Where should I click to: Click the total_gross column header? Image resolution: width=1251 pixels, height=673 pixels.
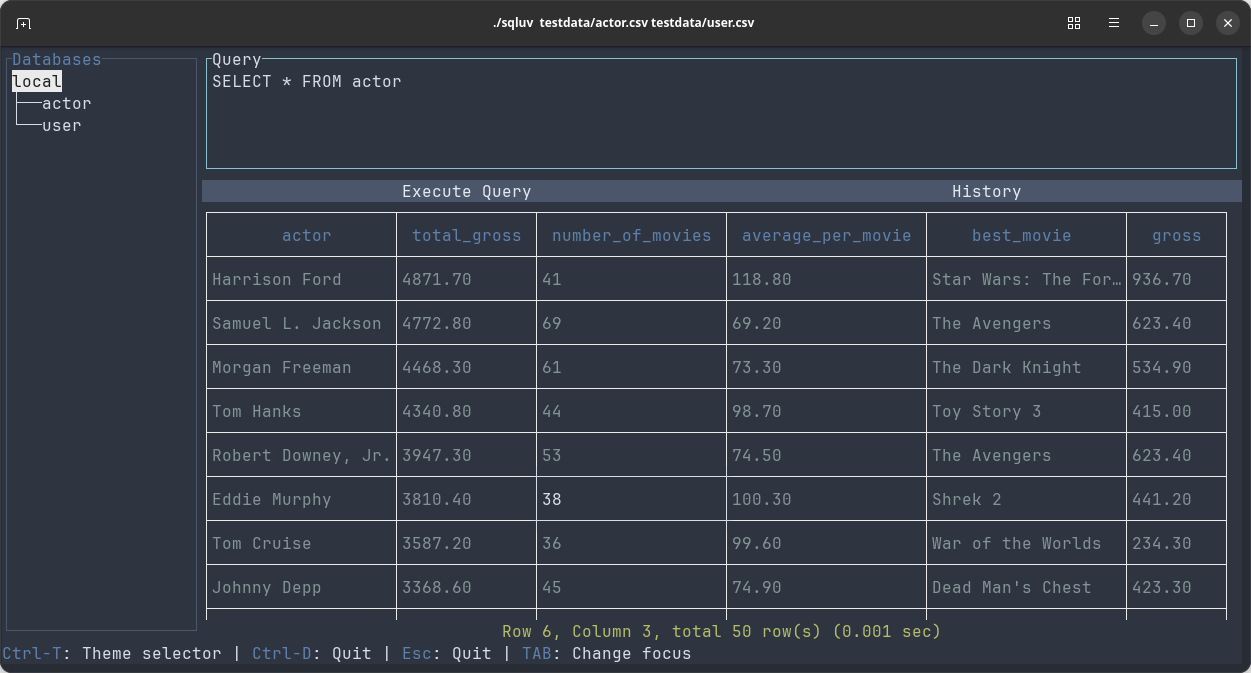[467, 236]
